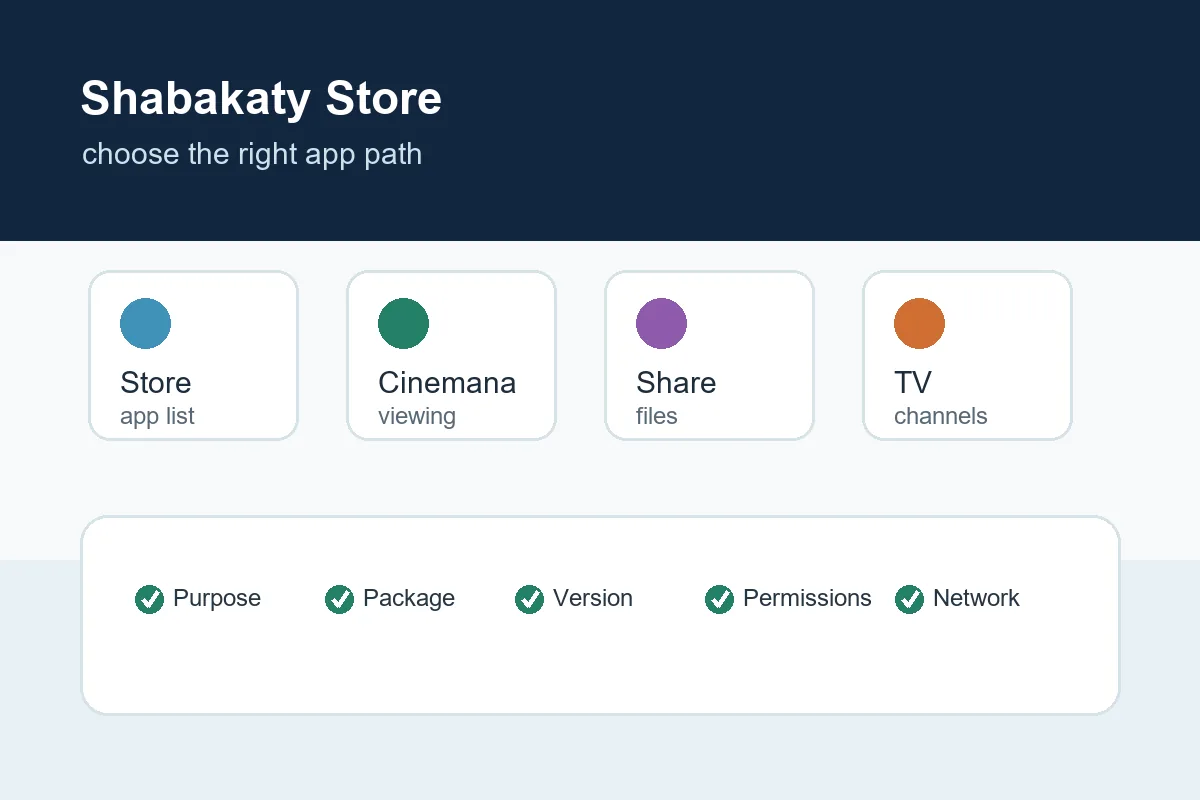Click the green Cinemana circle icon
The height and width of the screenshot is (800, 1200).
[x=404, y=323]
